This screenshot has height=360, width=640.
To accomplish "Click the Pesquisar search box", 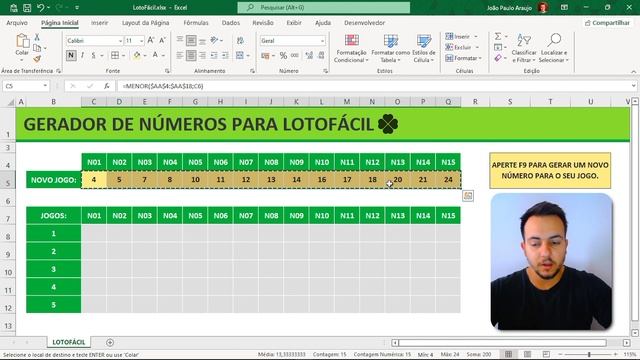I will (324, 7).
